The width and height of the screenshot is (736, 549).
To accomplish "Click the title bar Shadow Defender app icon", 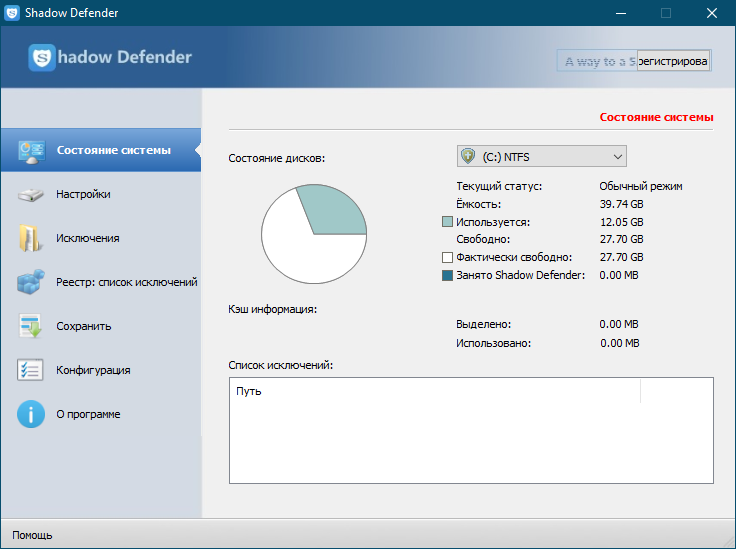I will (x=12, y=13).
